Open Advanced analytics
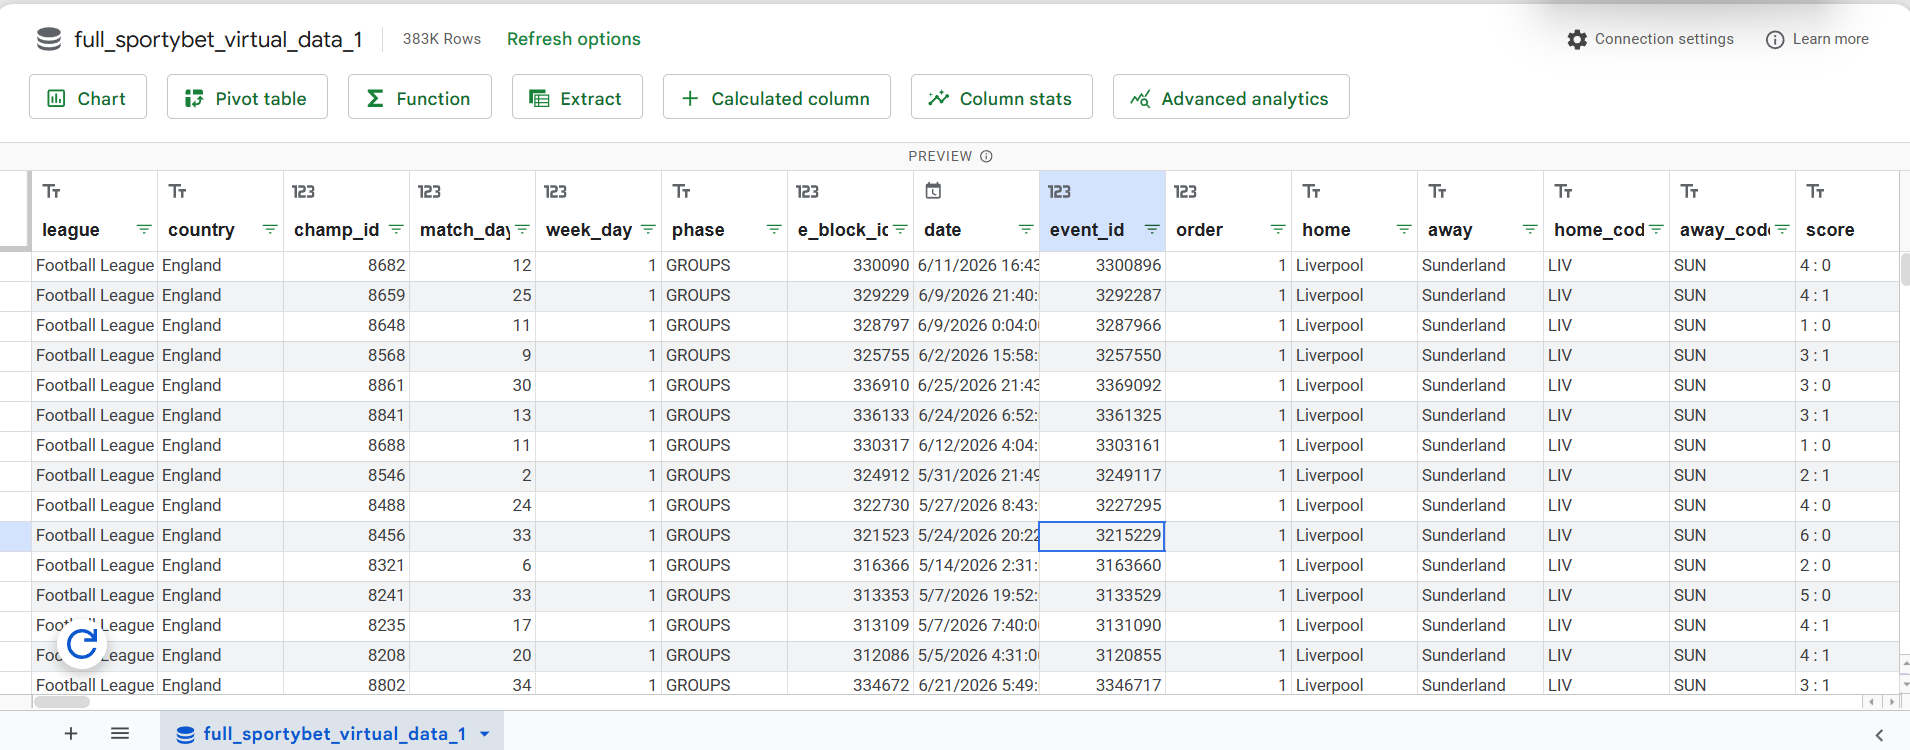Viewport: 1910px width, 750px height. pos(1231,97)
